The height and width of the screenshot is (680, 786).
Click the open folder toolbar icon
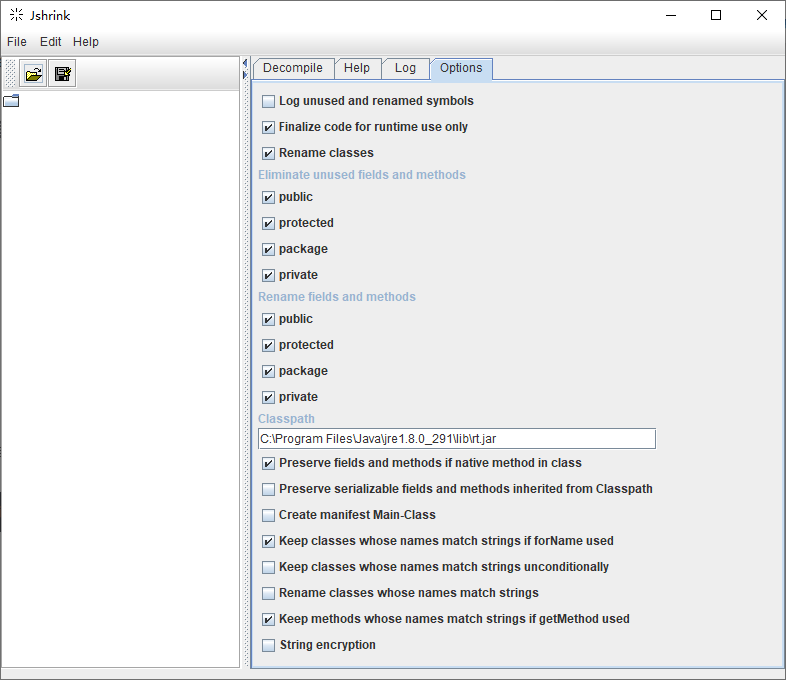[x=33, y=74]
